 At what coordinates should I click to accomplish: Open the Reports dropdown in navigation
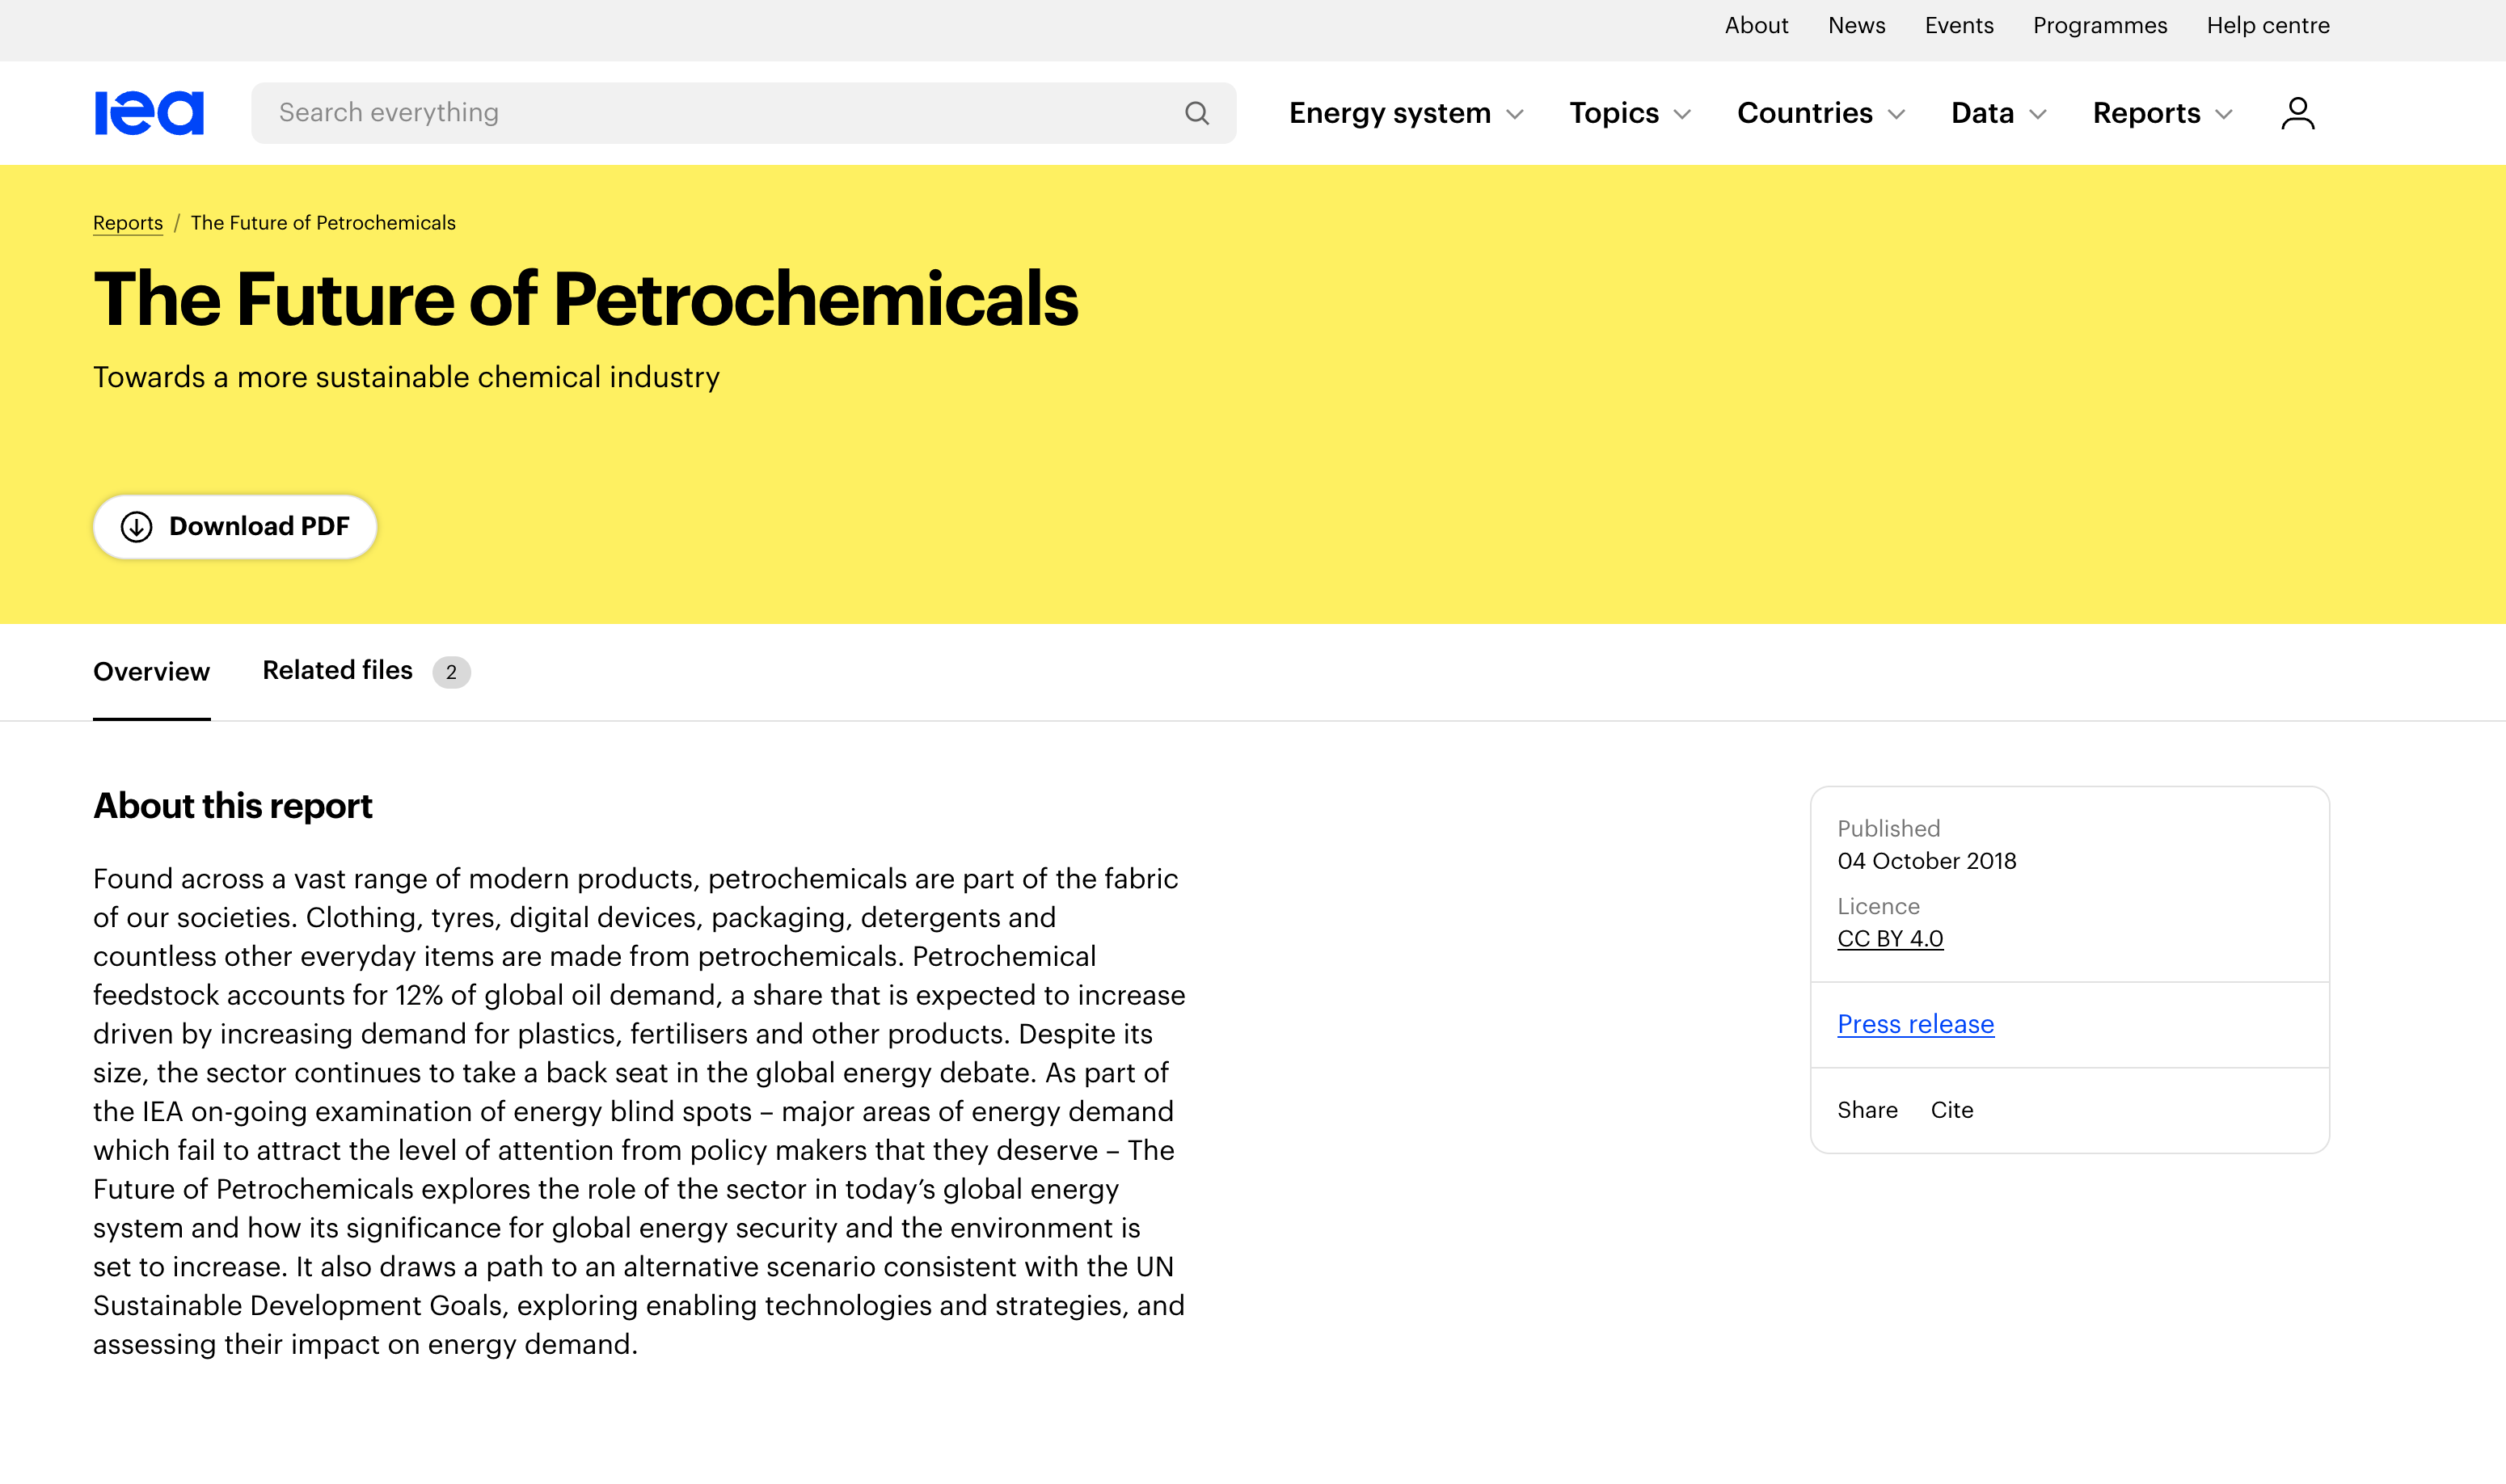coord(2162,113)
